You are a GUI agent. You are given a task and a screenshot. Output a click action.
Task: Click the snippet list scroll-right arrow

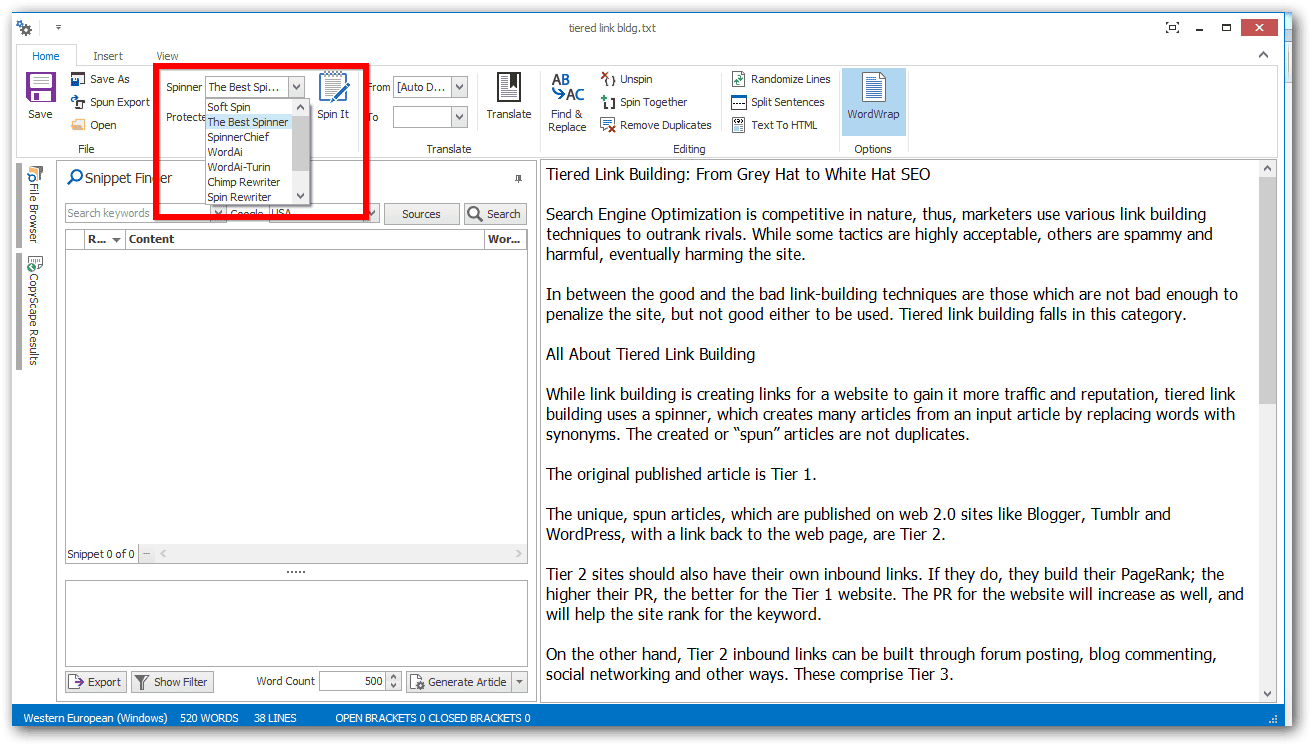(x=519, y=554)
